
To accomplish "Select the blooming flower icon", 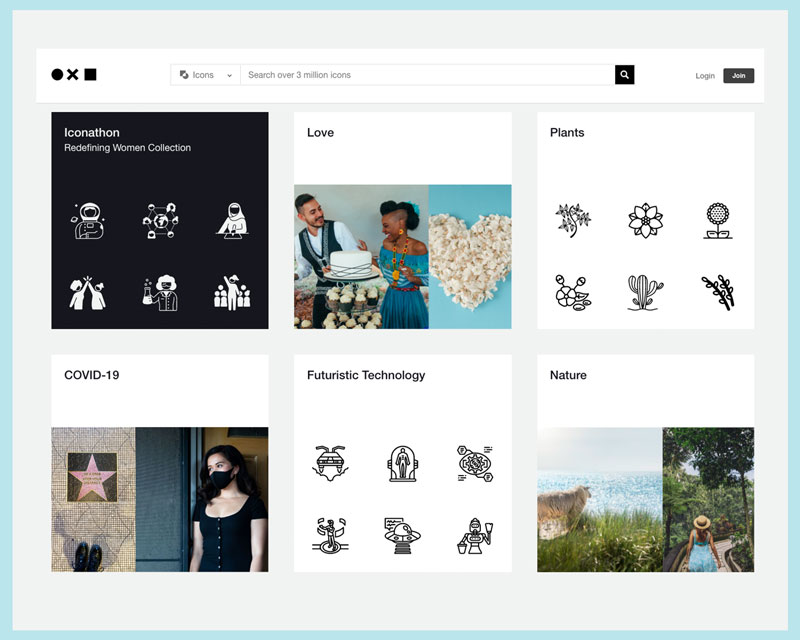I will [x=645, y=220].
